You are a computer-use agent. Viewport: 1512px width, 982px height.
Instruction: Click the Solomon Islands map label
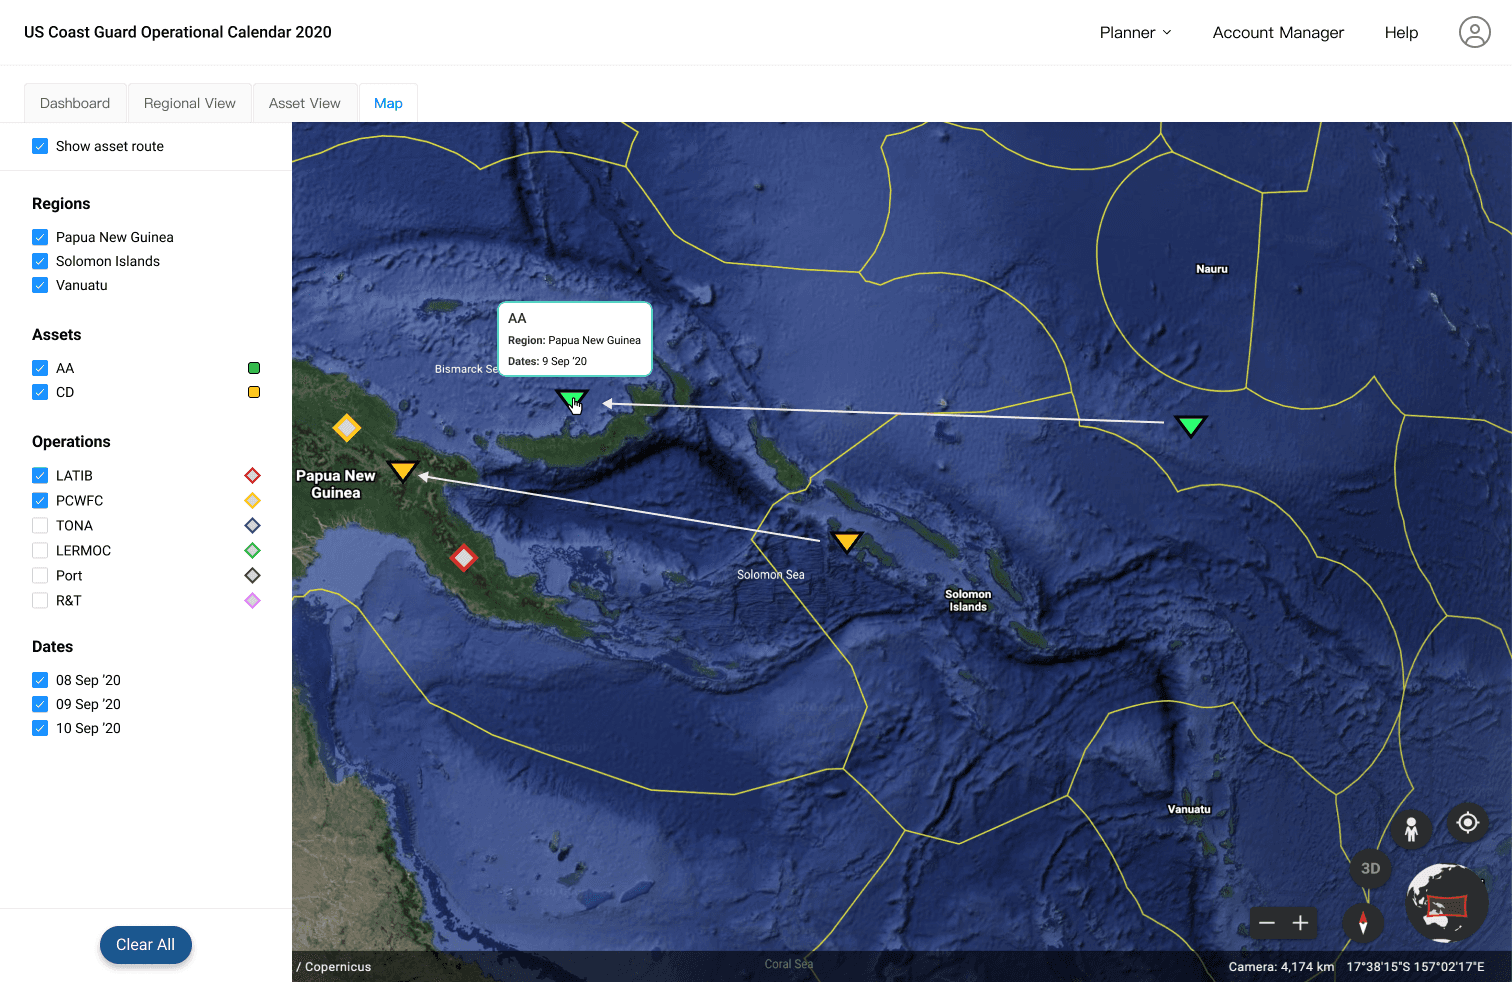968,600
